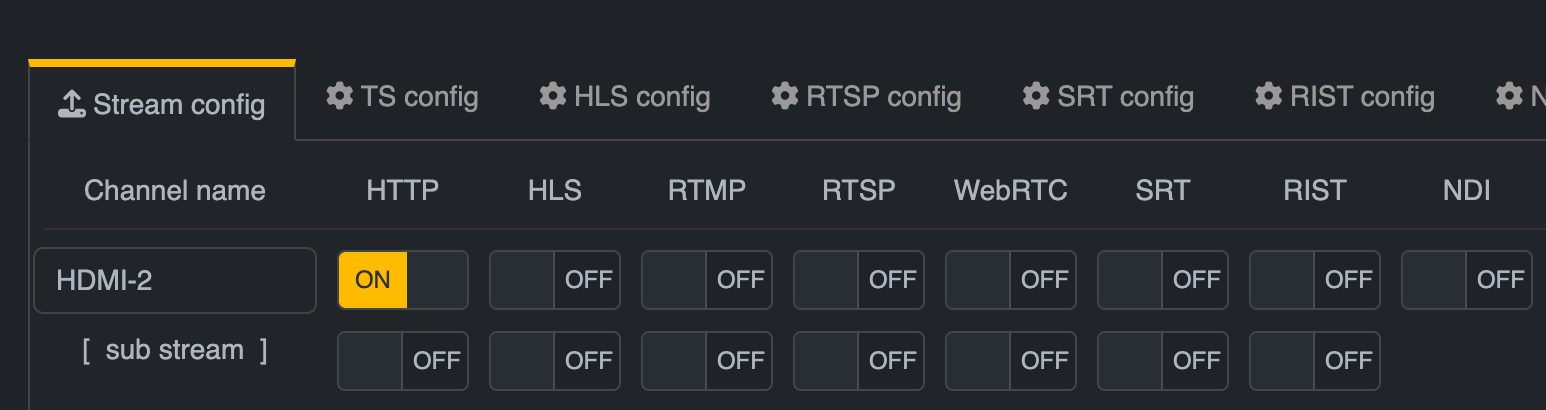Switch to the RTSP config tab
The image size is (1546, 410).
[x=866, y=97]
